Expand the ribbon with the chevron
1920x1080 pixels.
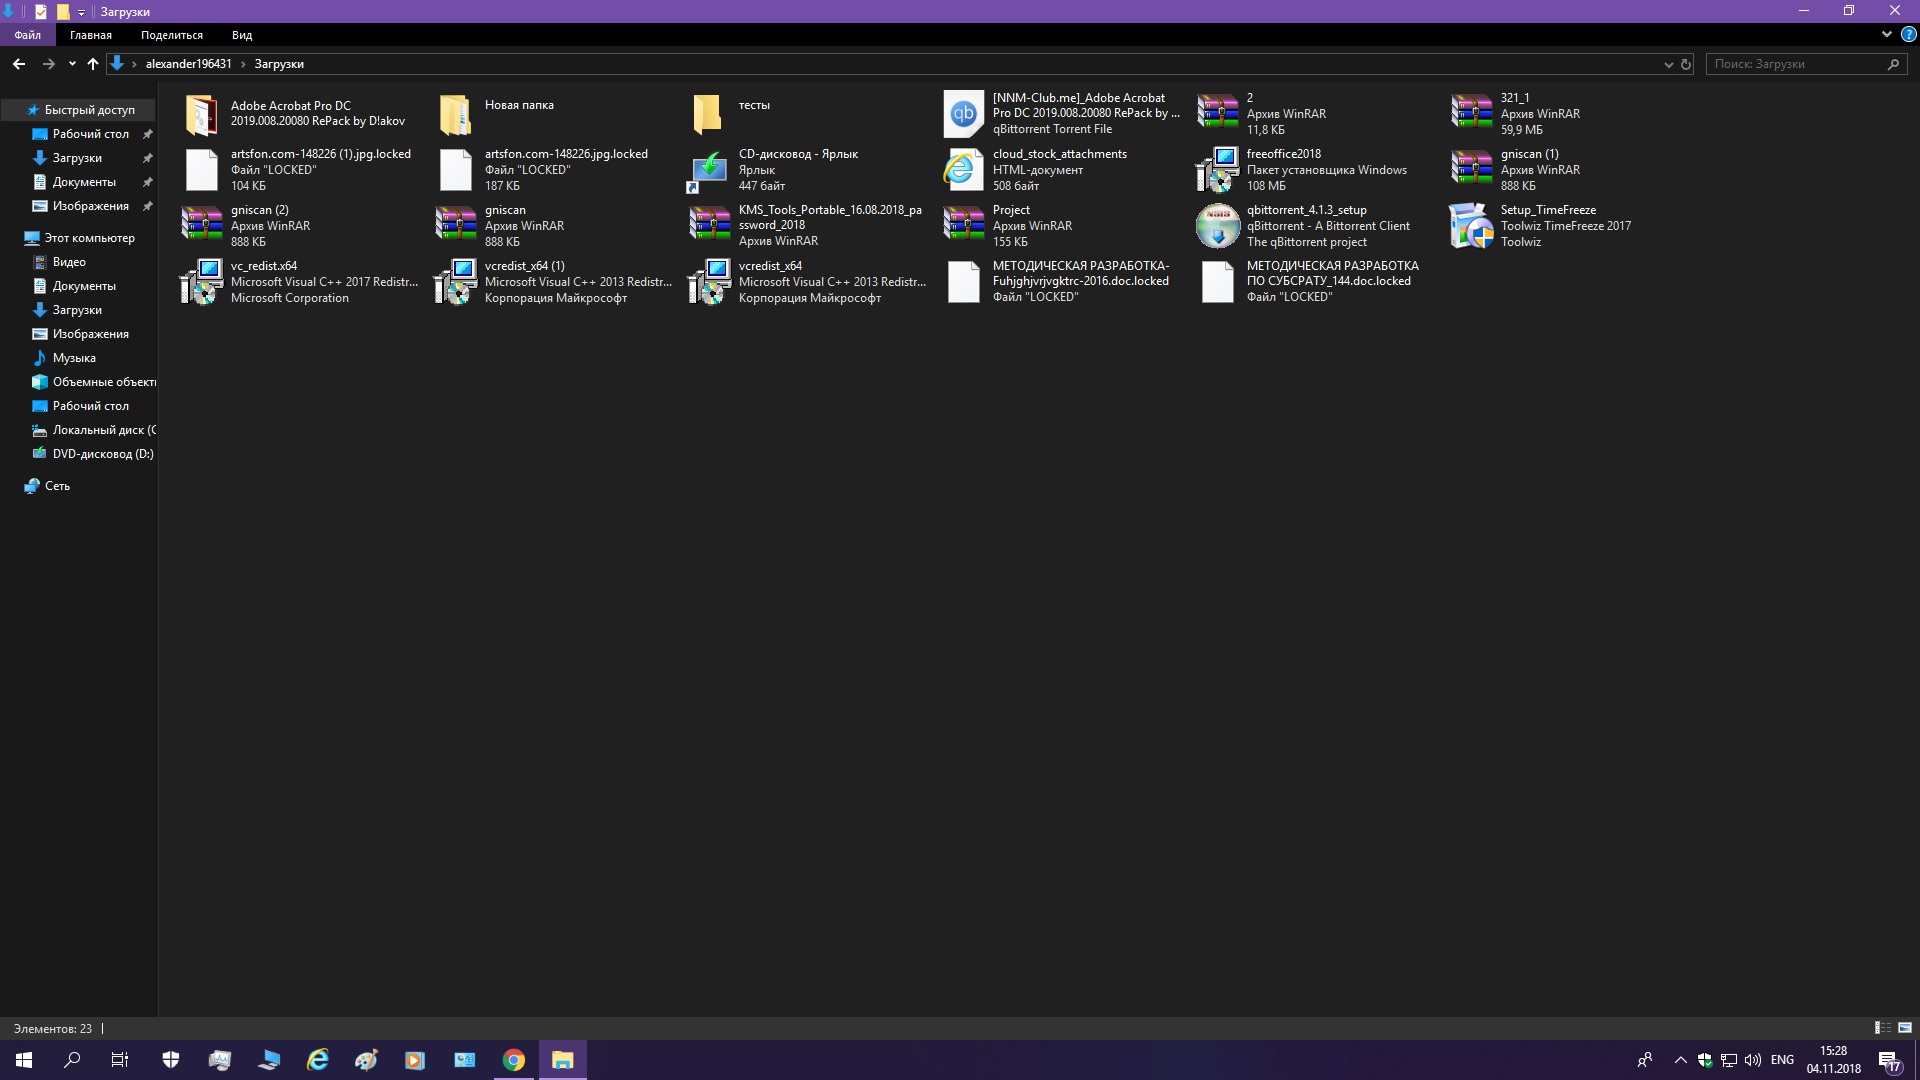1887,34
